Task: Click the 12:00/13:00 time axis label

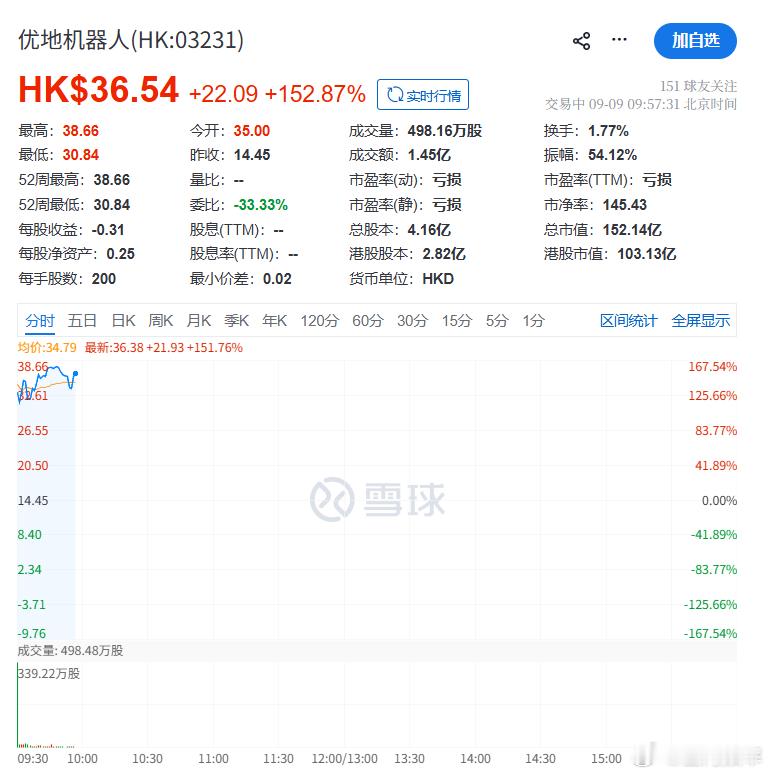Action: [x=344, y=759]
